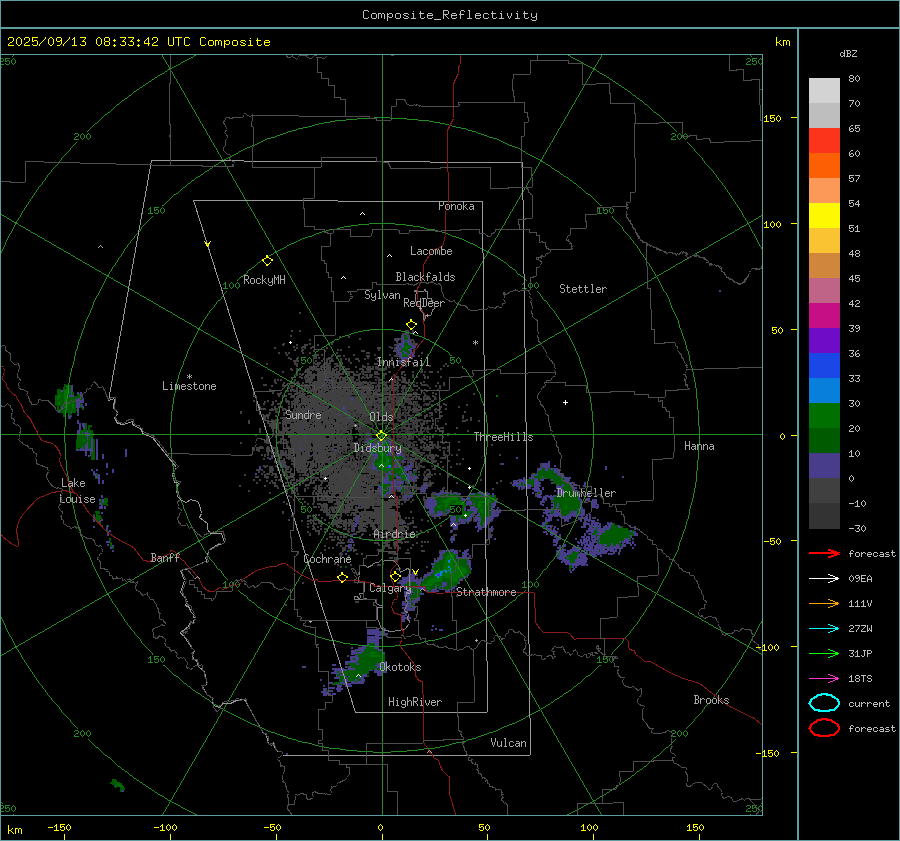Click the yellow diamond marker below RedDeer
900x841 pixels.
411,325
